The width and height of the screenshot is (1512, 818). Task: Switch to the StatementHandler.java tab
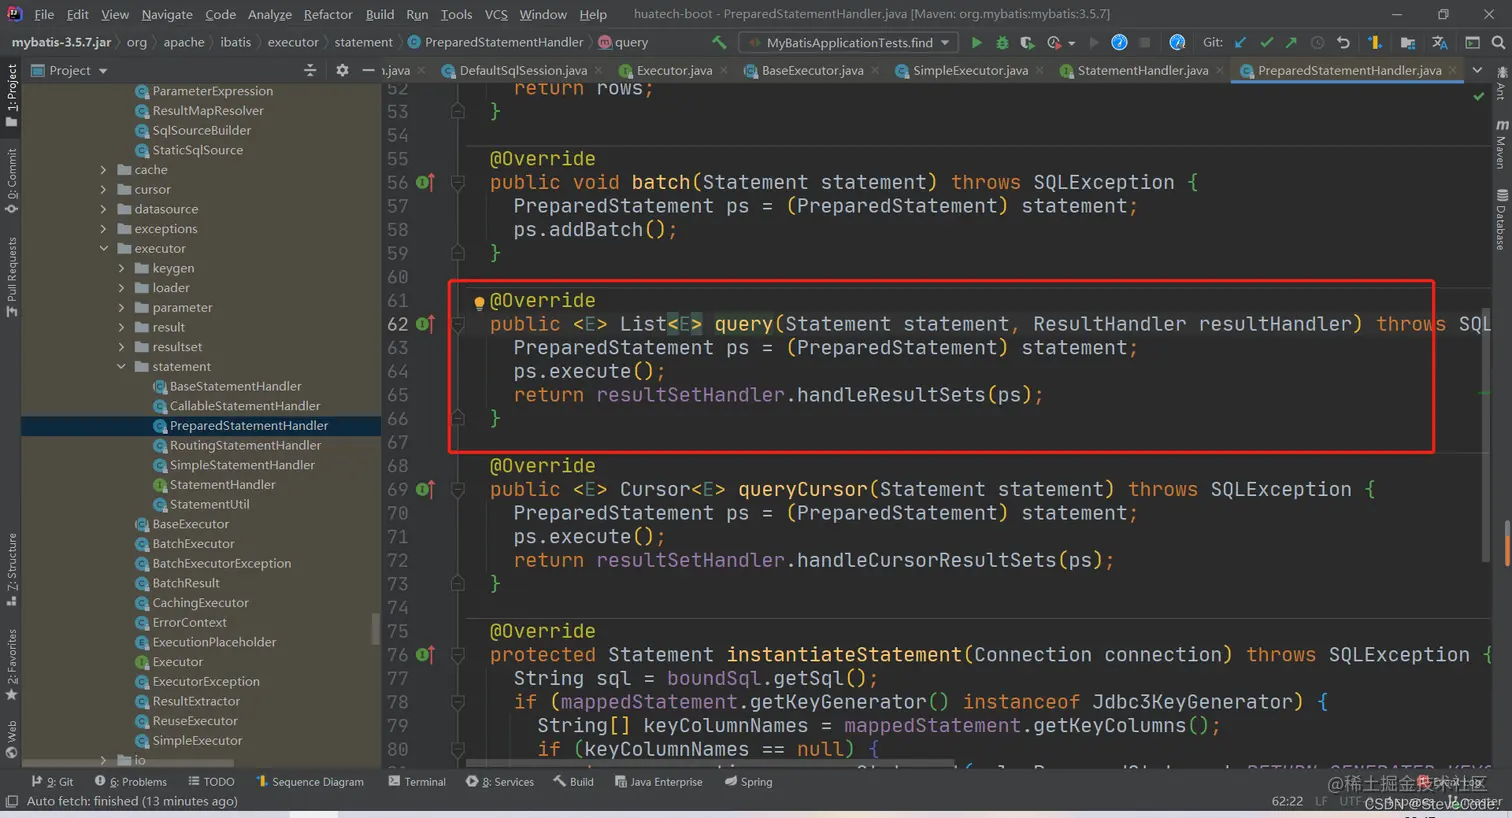click(x=1142, y=70)
